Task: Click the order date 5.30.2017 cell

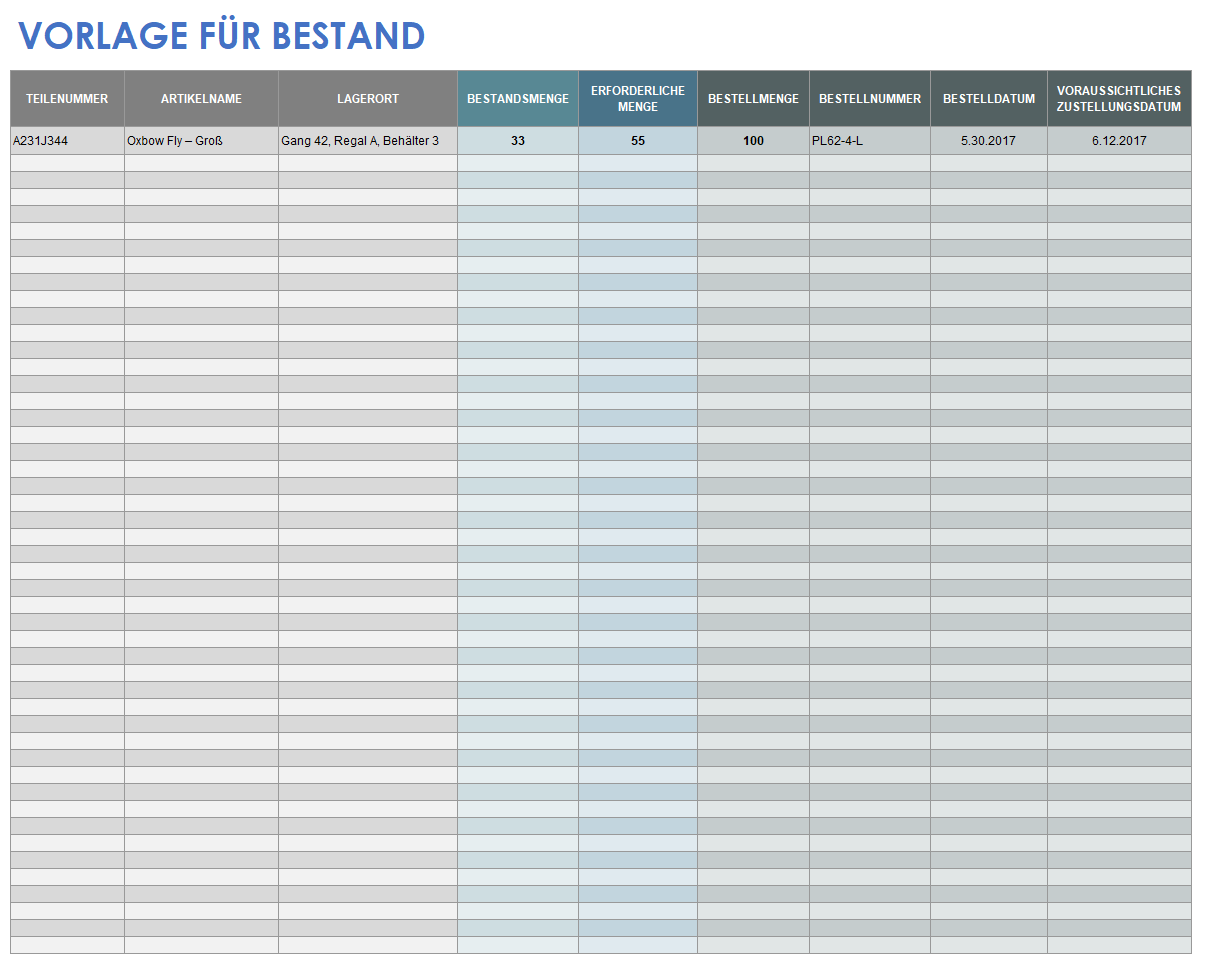Action: (x=988, y=141)
